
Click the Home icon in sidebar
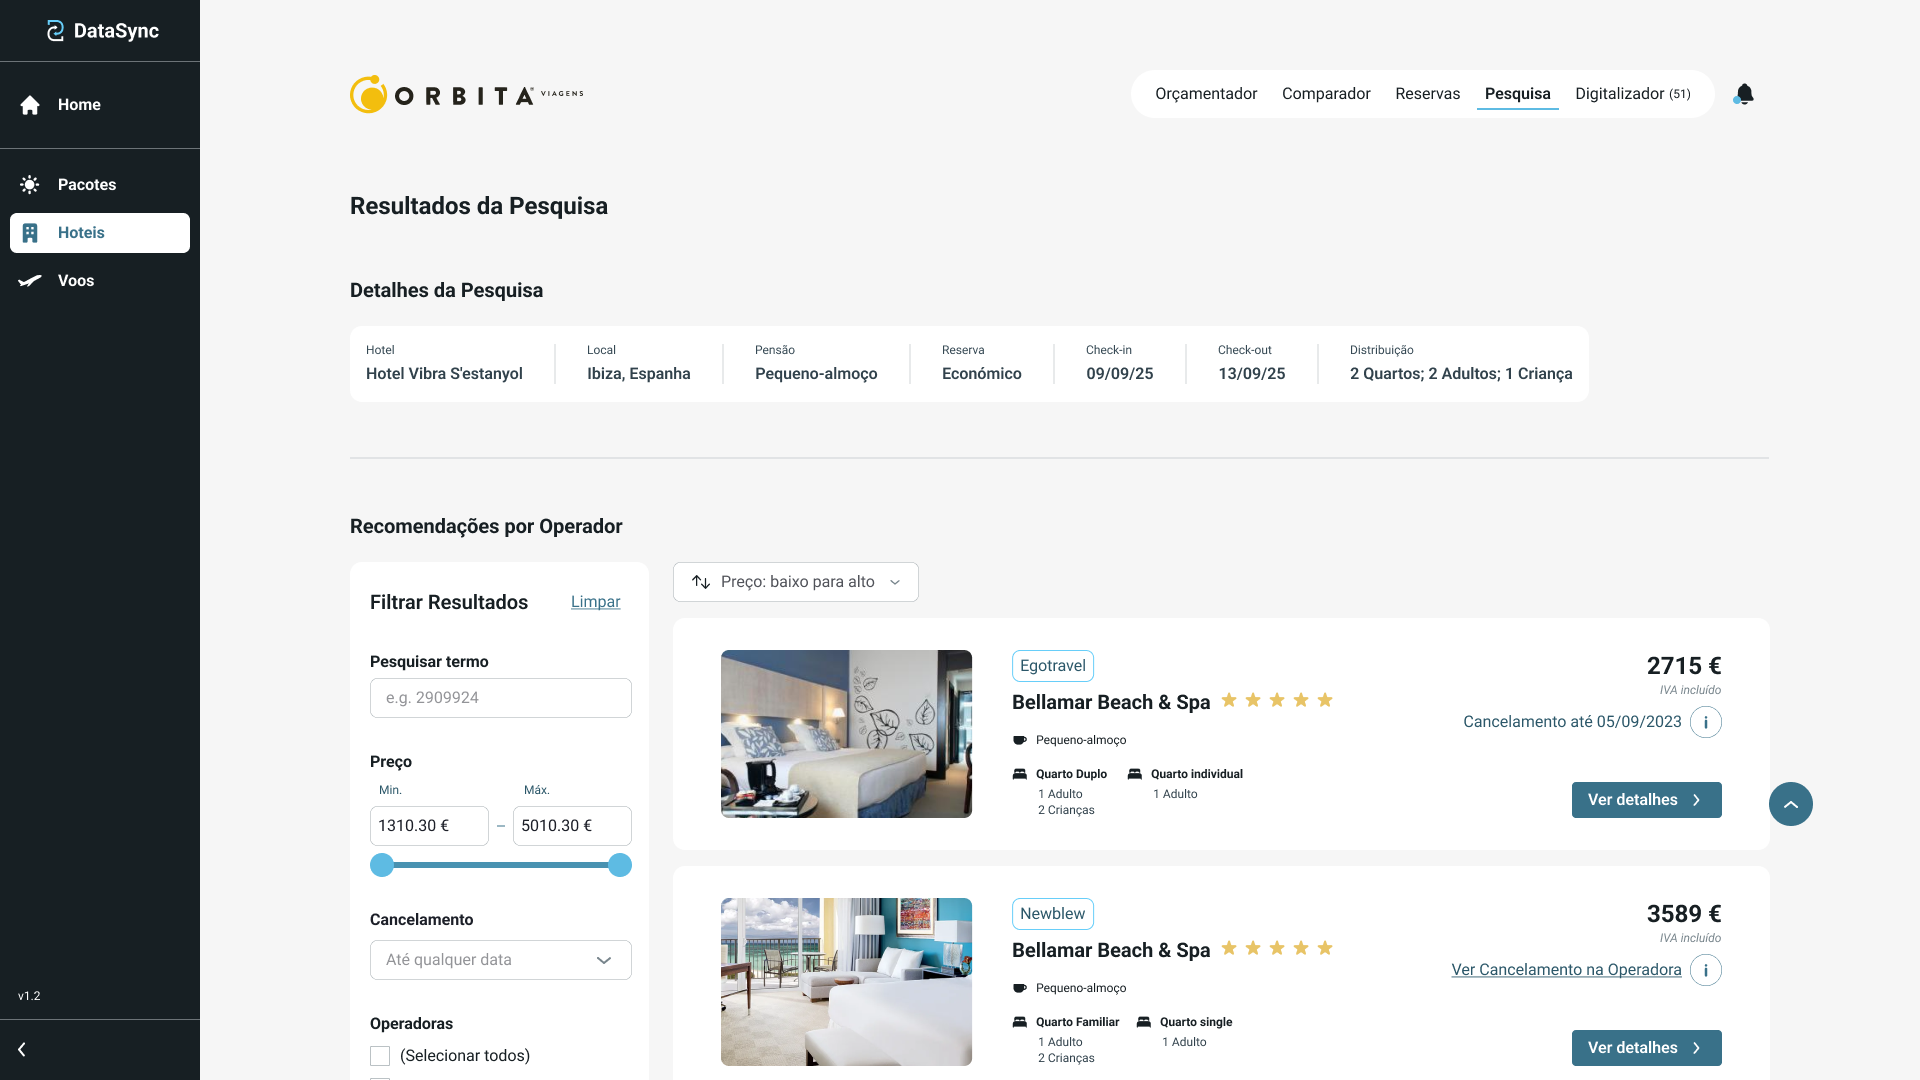30,105
